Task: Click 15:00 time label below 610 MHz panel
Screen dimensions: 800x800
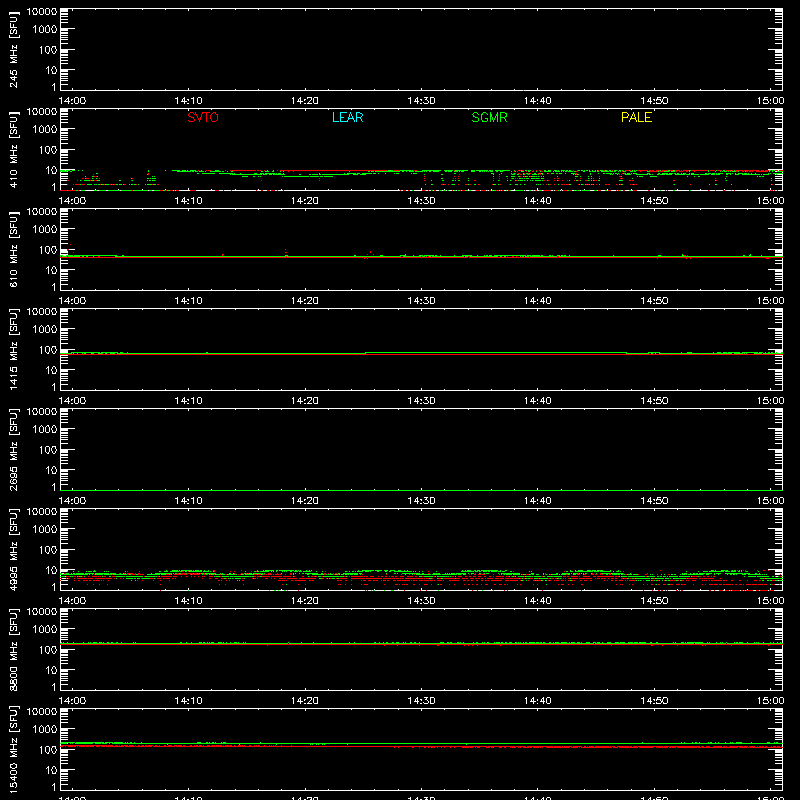Action: [x=770, y=301]
